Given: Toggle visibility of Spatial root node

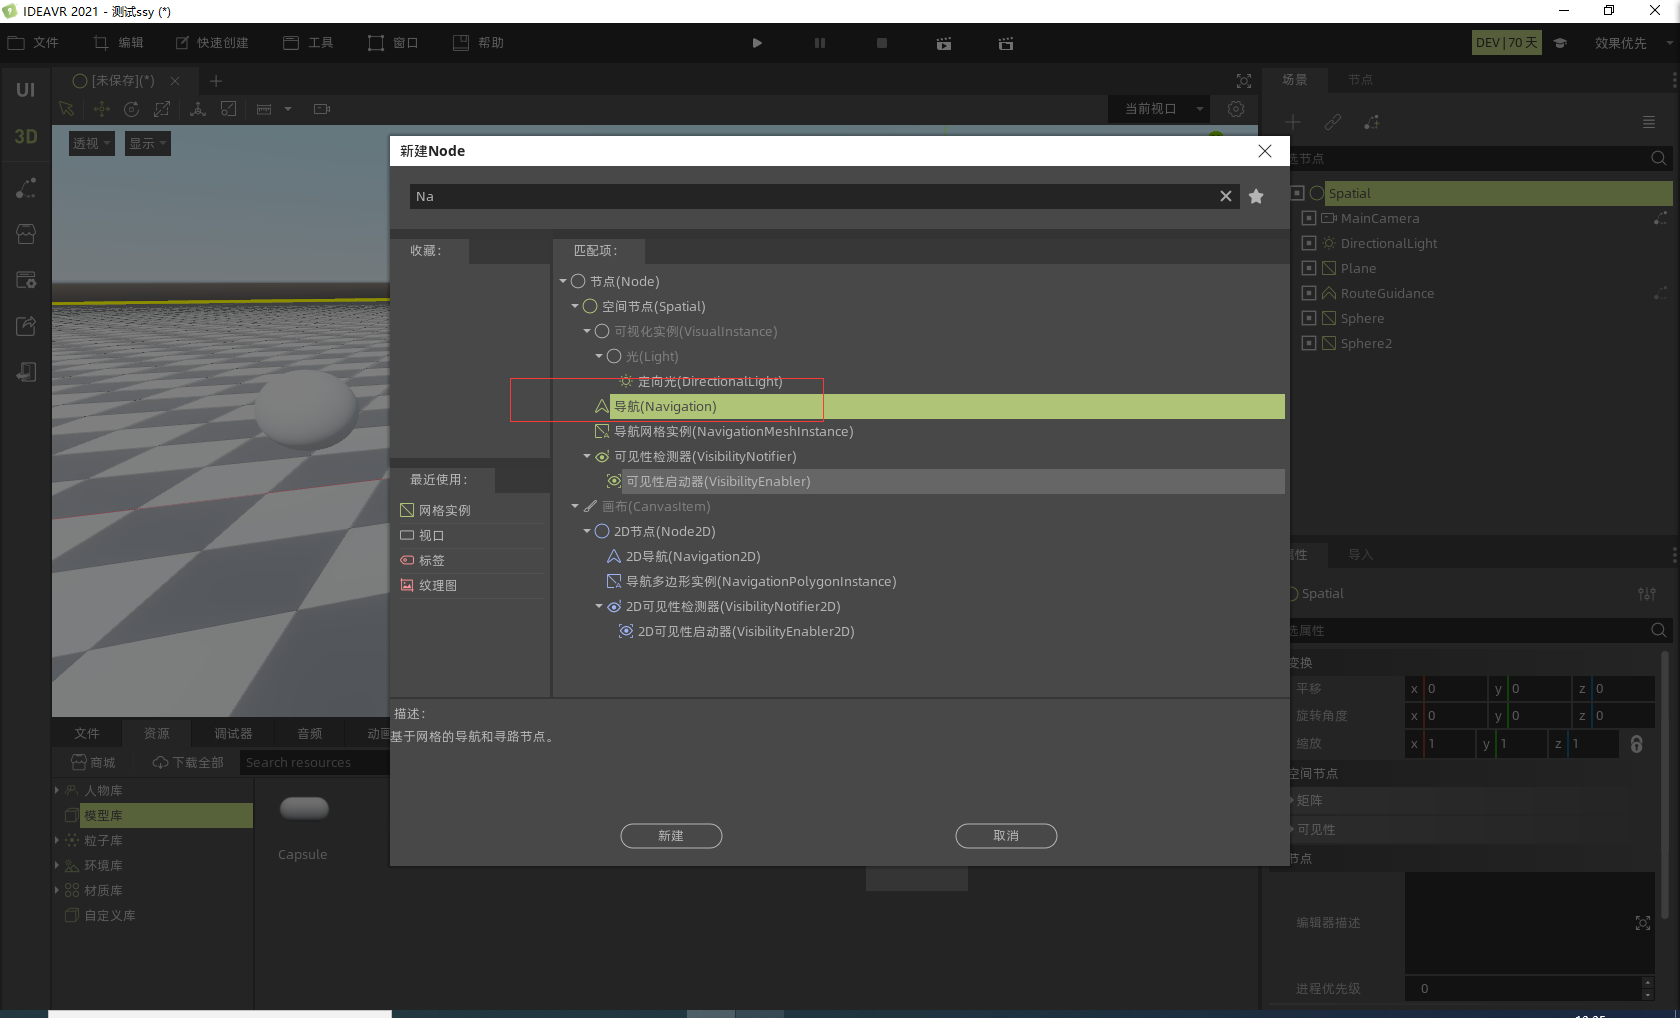Looking at the screenshot, I should click(1297, 193).
